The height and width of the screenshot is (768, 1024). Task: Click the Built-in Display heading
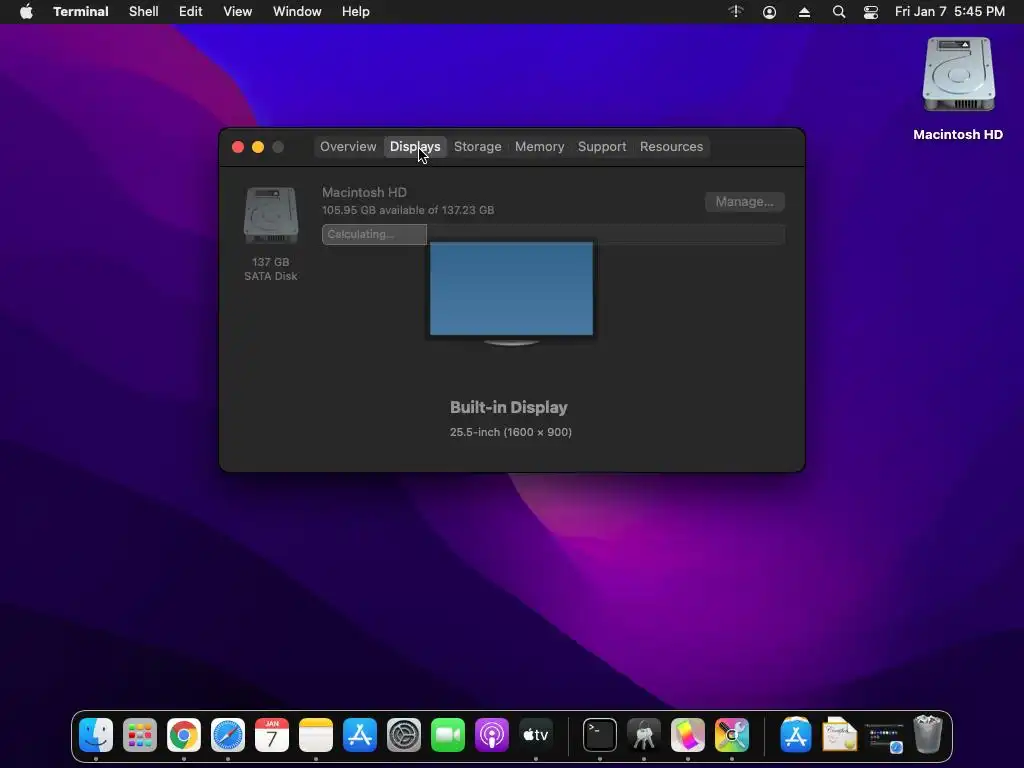coord(509,408)
